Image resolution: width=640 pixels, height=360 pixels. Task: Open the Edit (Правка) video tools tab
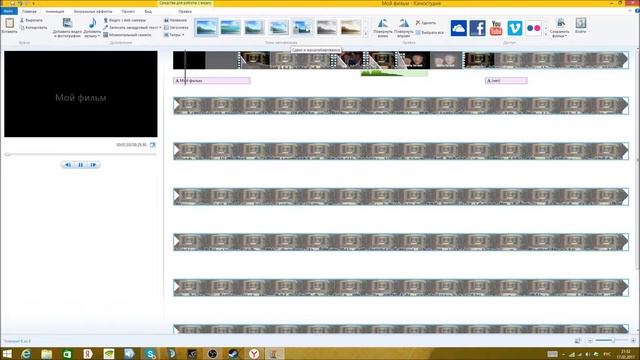185,11
